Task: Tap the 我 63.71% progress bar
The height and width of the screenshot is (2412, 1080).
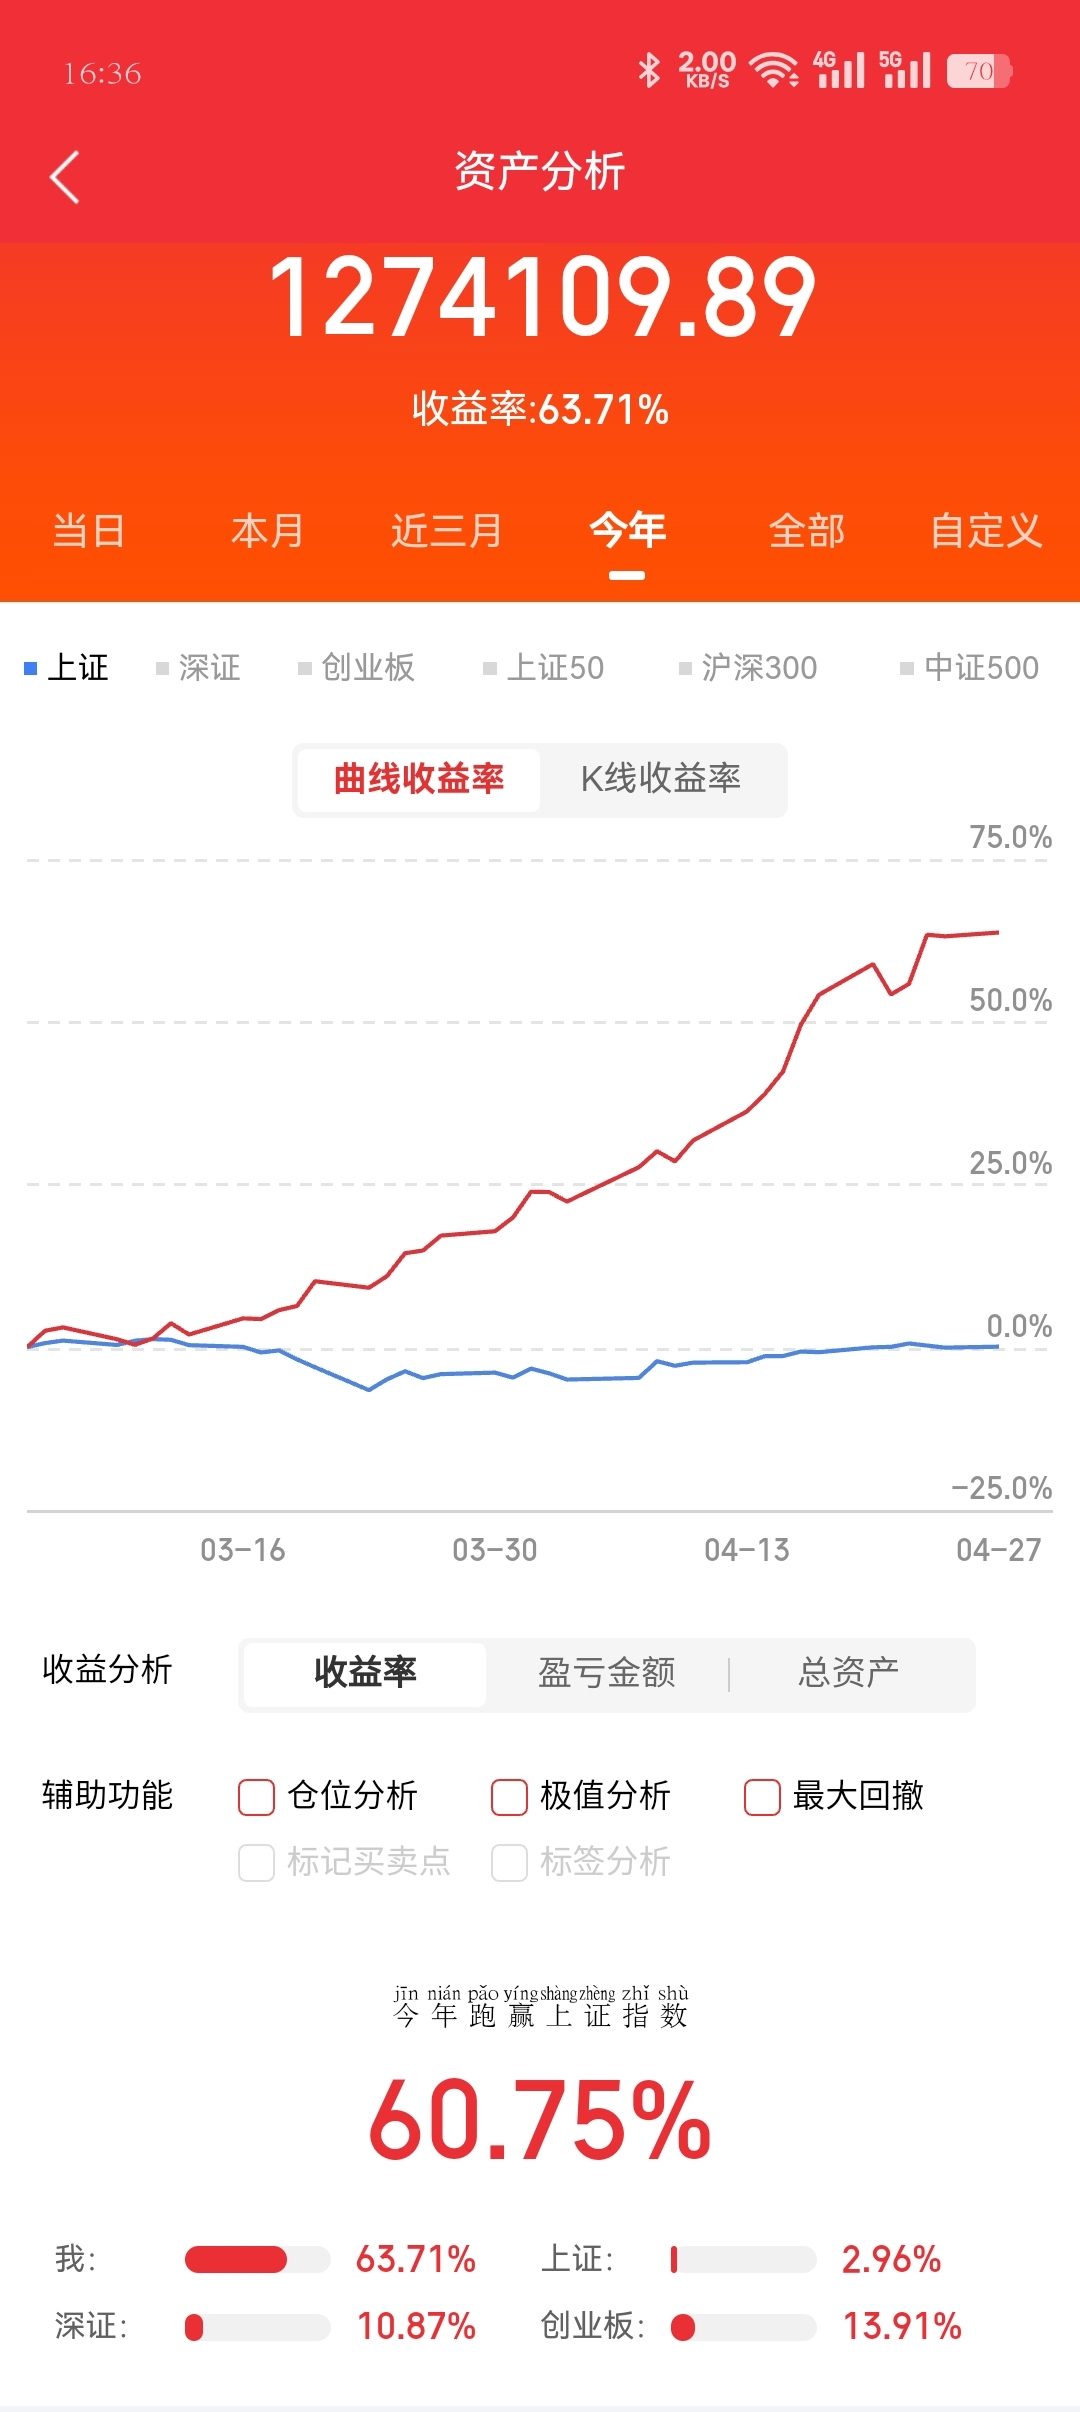Action: (257, 2259)
